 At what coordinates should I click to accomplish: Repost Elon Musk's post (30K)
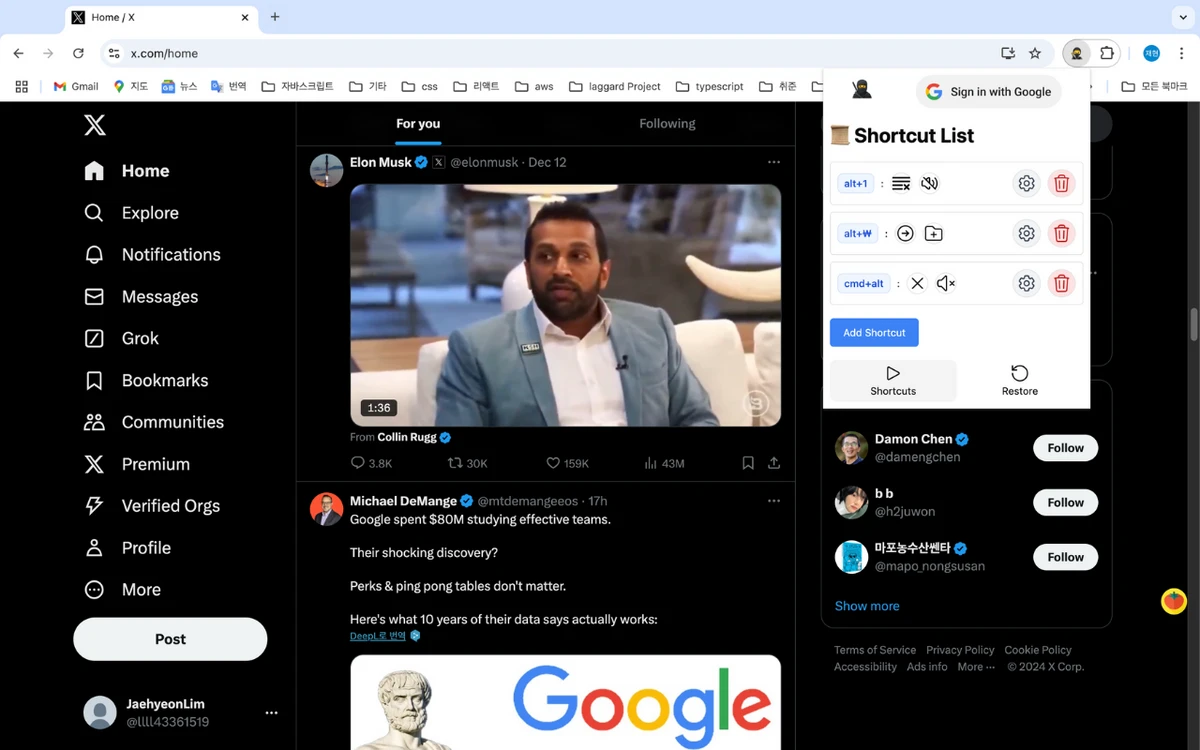coord(467,463)
